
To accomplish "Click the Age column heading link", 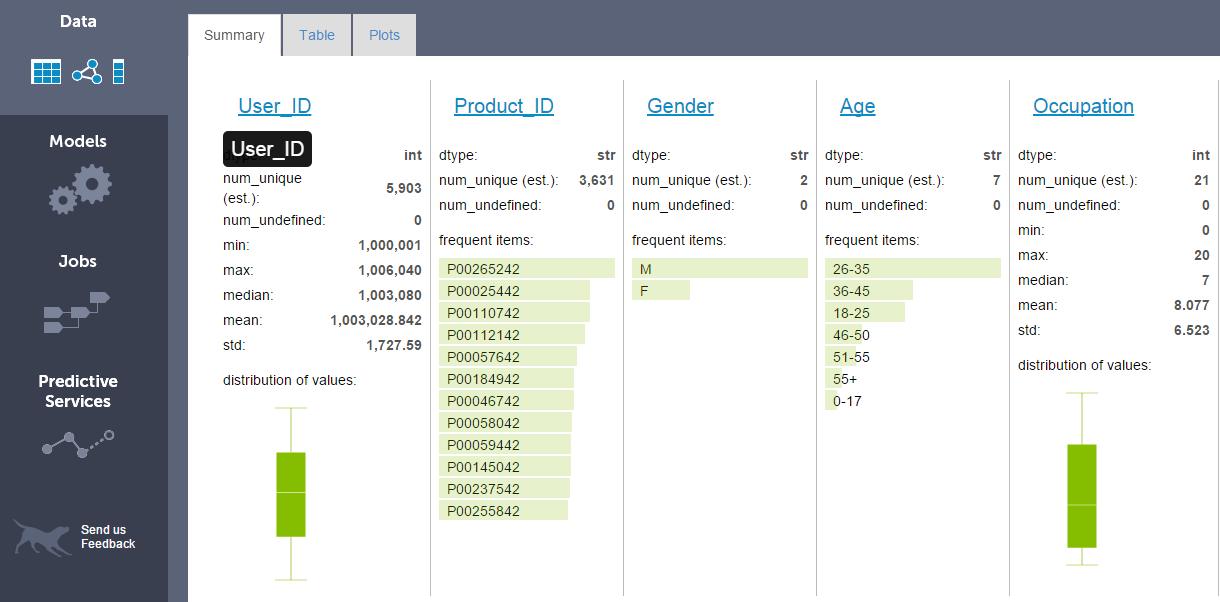I will click(x=857, y=106).
